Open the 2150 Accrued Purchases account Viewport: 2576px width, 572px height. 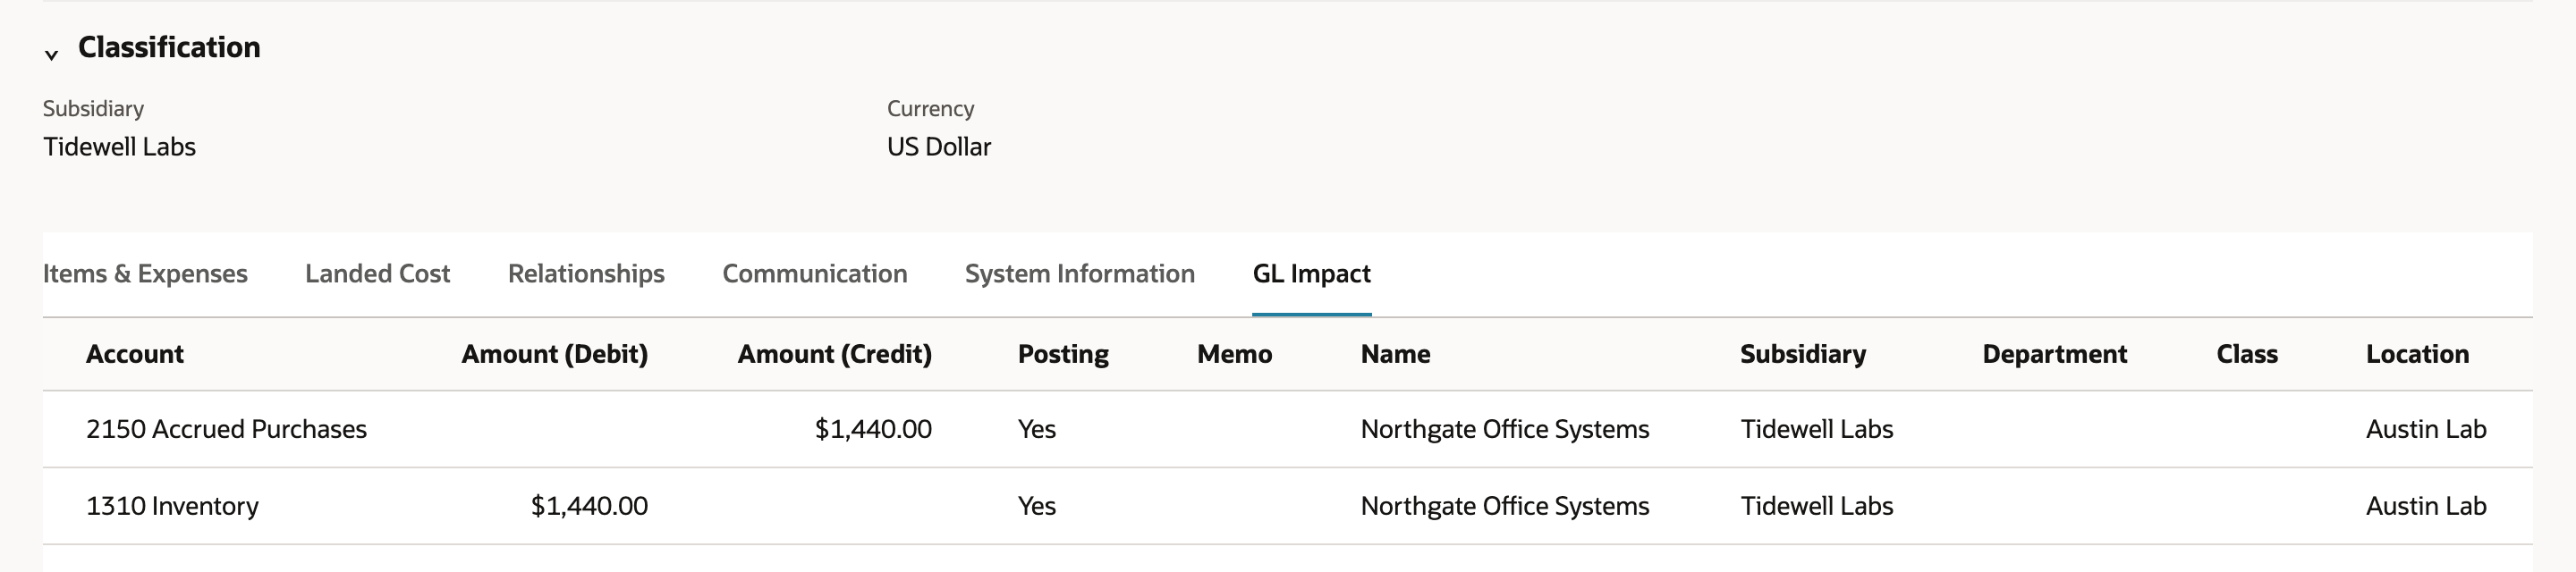[x=226, y=429]
